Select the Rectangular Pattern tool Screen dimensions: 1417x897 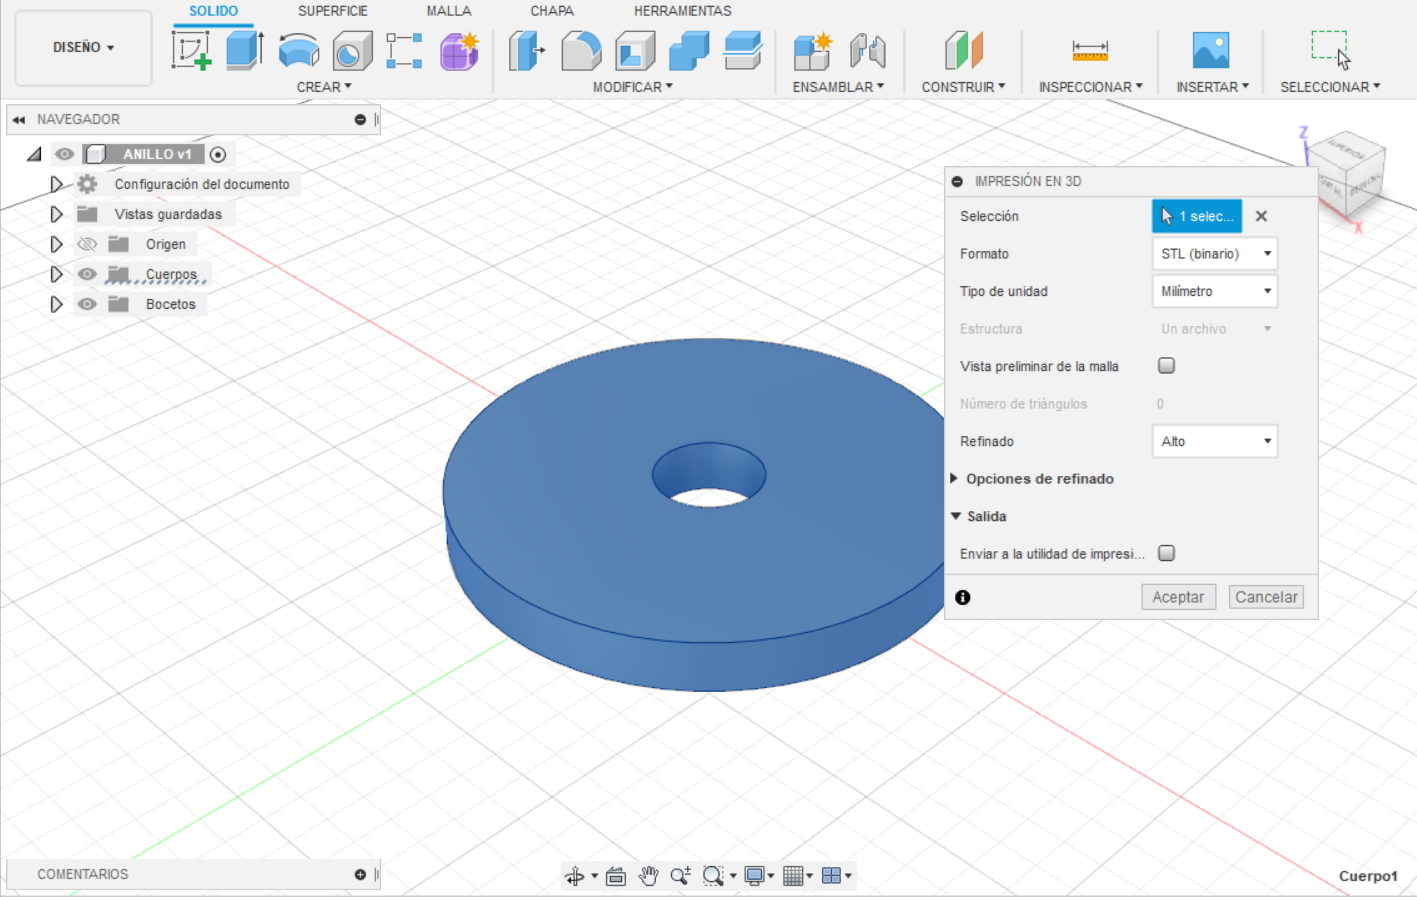(405, 50)
